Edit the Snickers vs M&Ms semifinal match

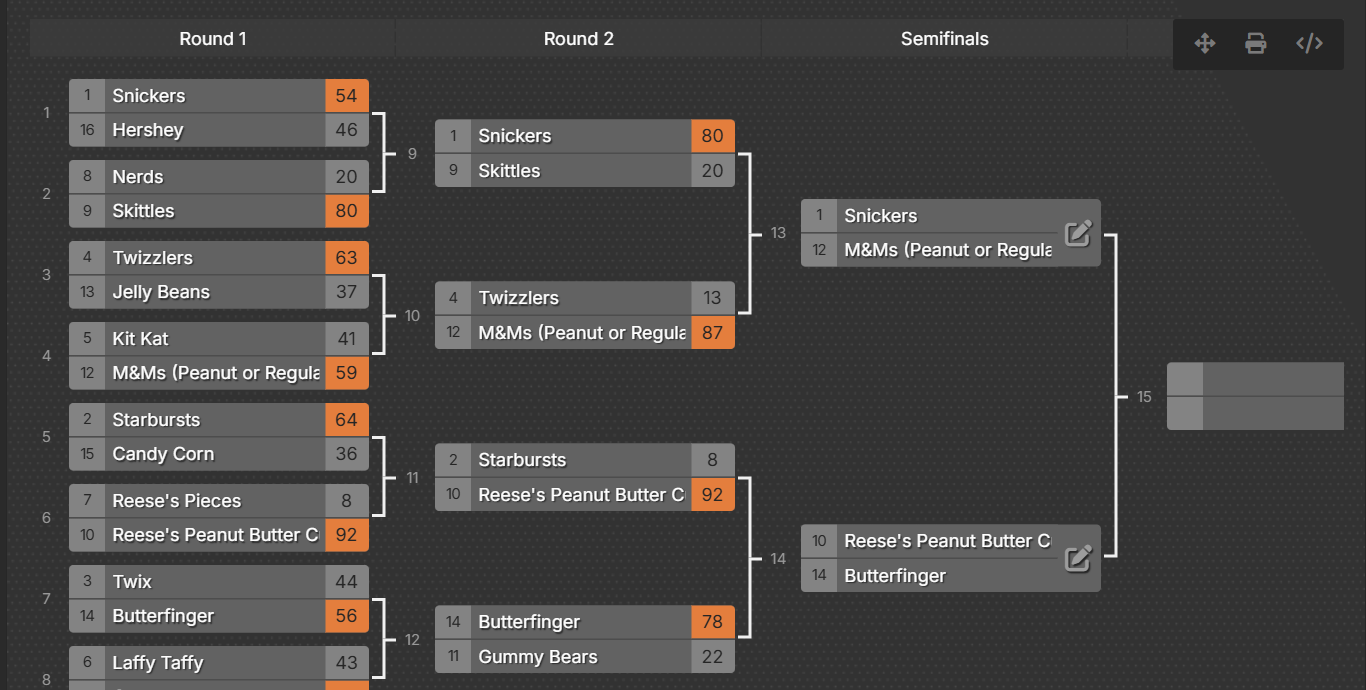point(1078,233)
